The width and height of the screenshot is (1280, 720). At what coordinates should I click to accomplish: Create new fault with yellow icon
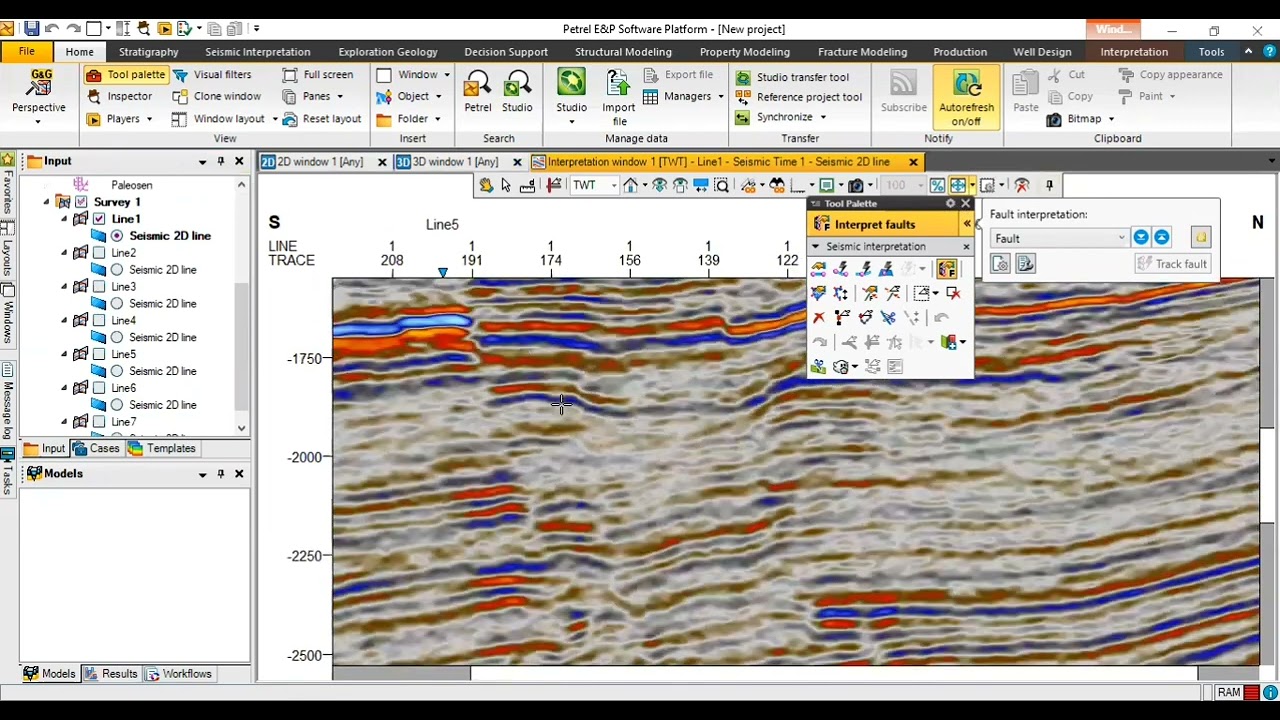(x=1201, y=238)
